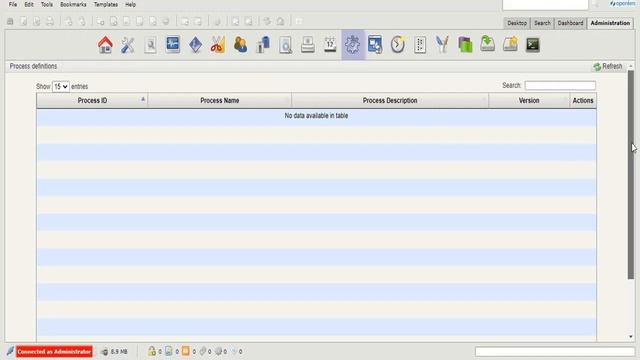640x360 pixels.
Task: Click the green download tray icon
Action: coord(487,44)
